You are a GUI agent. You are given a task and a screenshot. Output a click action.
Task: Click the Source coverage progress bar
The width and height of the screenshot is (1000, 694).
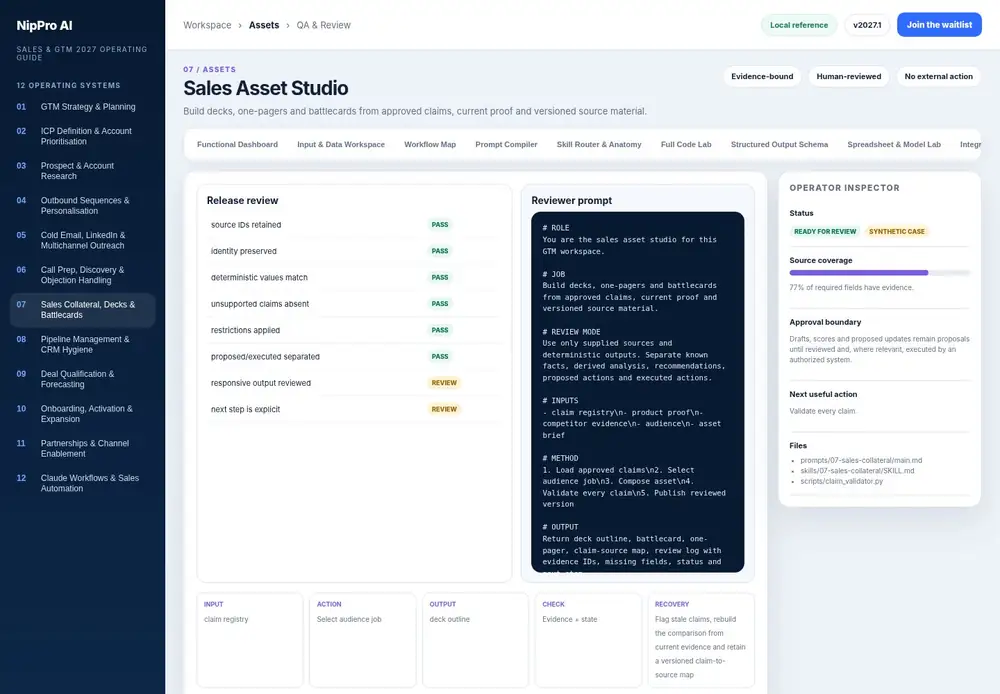pos(879,272)
